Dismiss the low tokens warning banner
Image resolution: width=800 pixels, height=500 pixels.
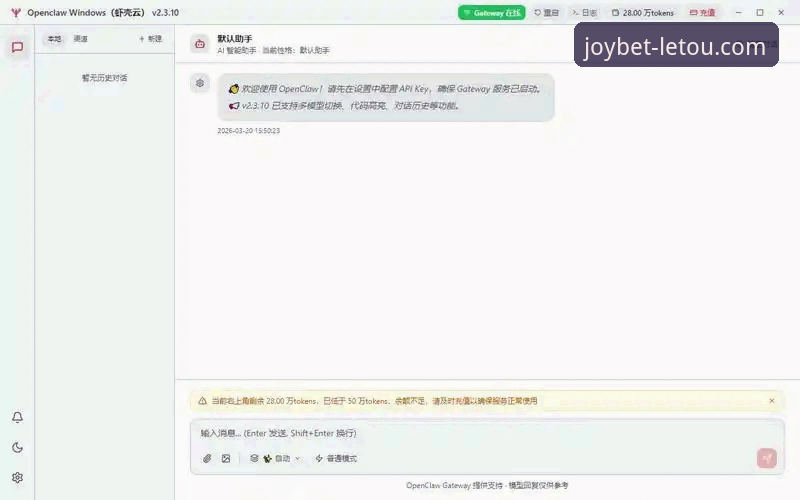(x=772, y=401)
